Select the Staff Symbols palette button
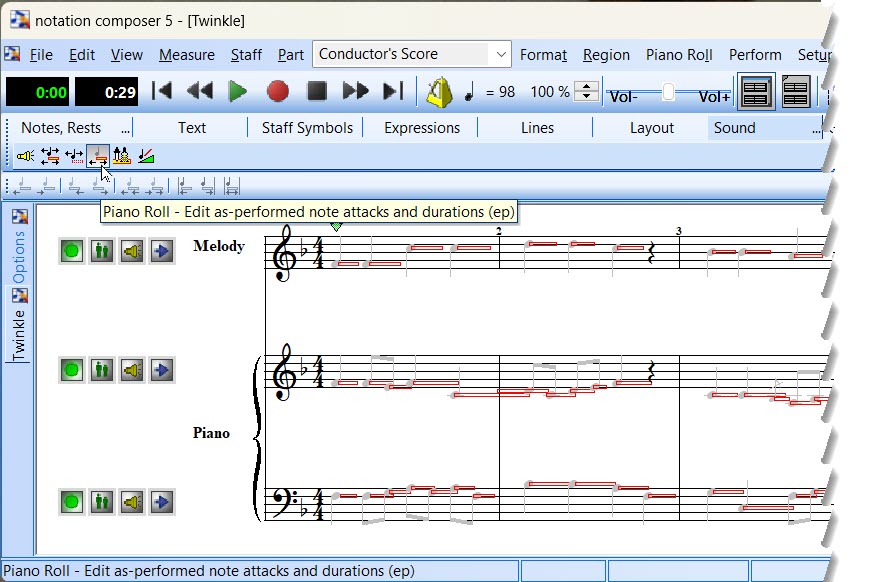870x582 pixels. (x=307, y=128)
